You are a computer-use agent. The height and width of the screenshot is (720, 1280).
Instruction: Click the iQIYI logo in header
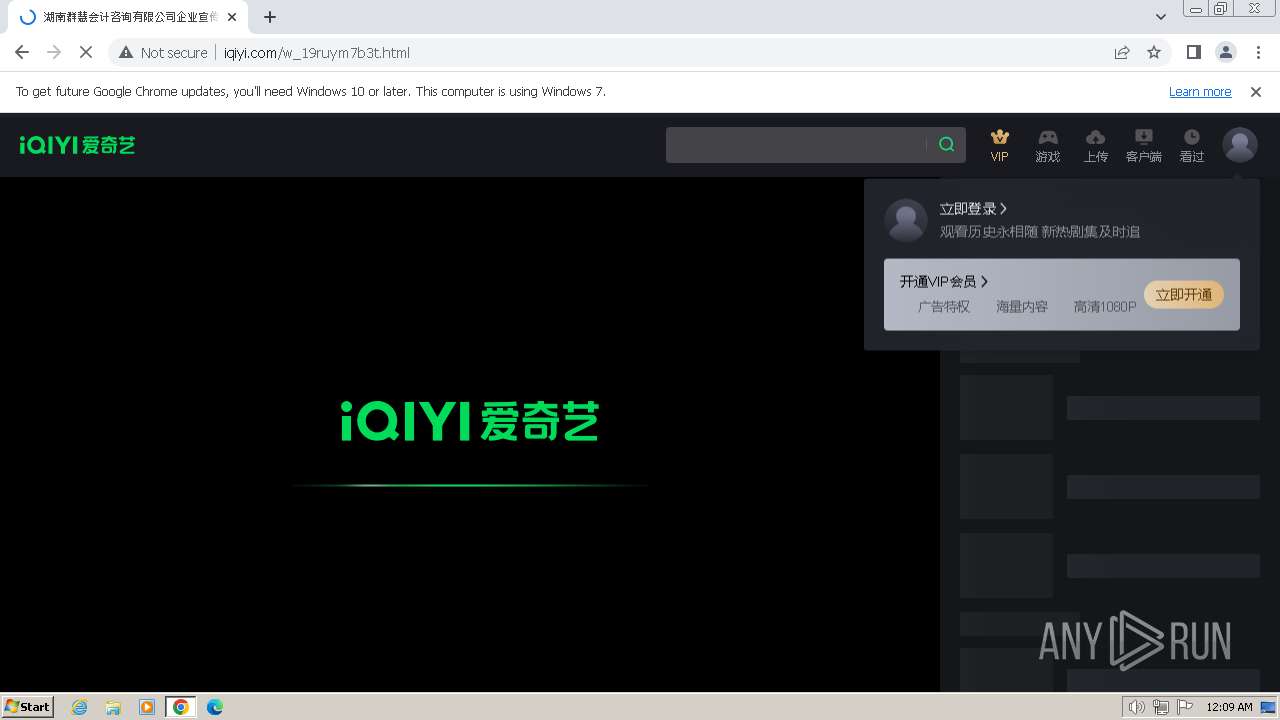pos(77,145)
